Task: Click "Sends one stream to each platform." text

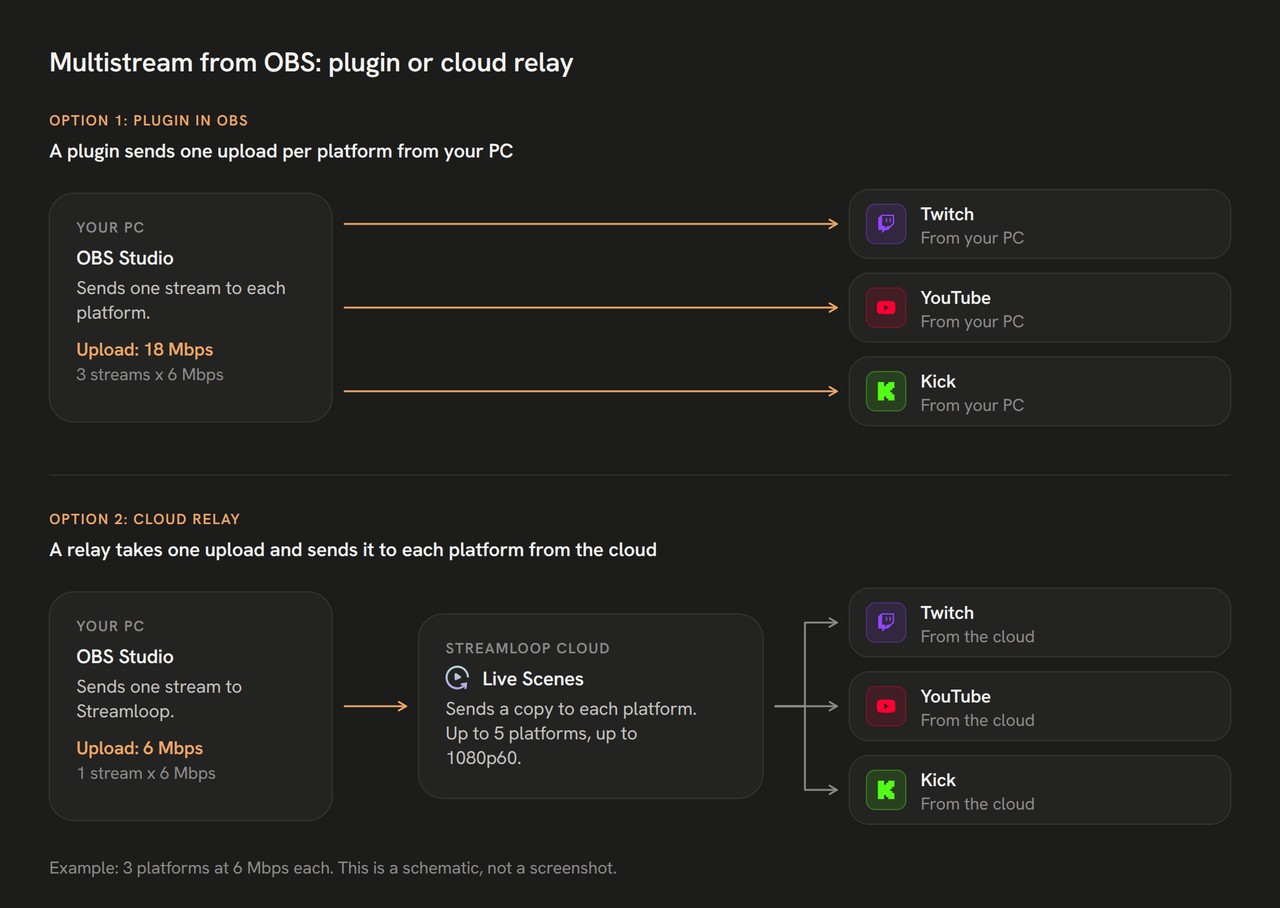Action: tap(181, 300)
